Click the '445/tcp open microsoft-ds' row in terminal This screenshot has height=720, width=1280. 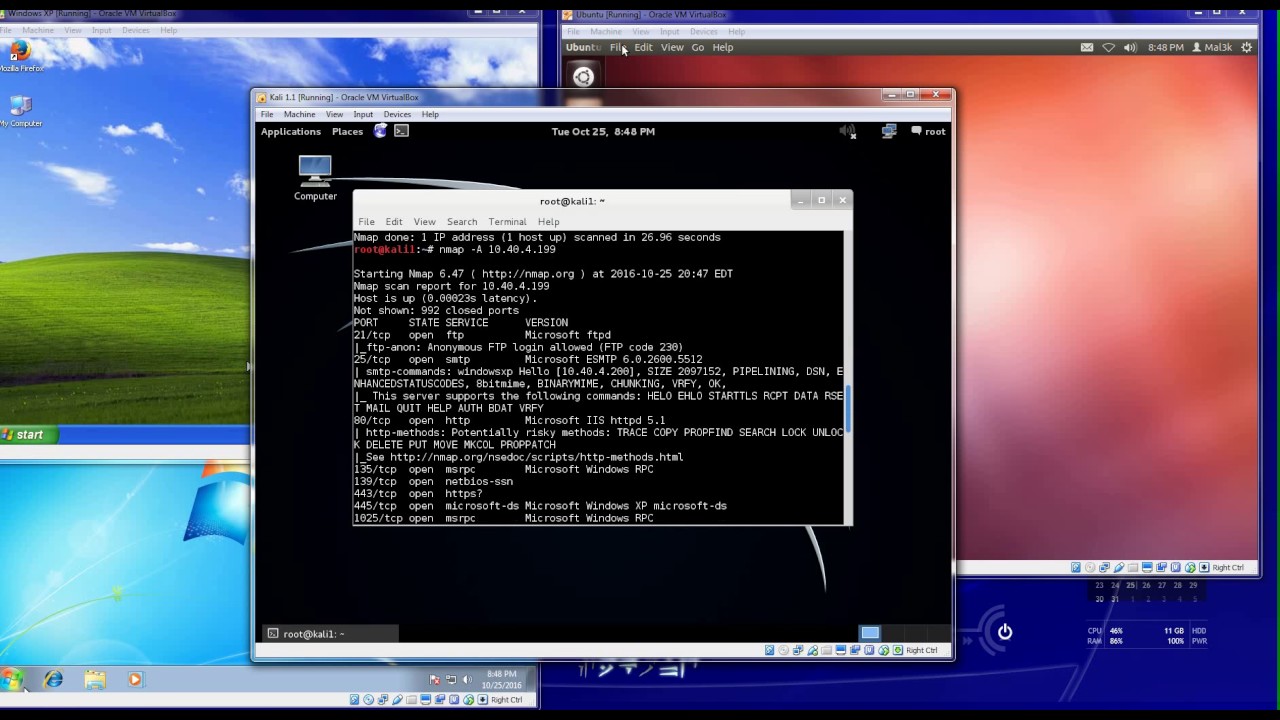coord(540,506)
